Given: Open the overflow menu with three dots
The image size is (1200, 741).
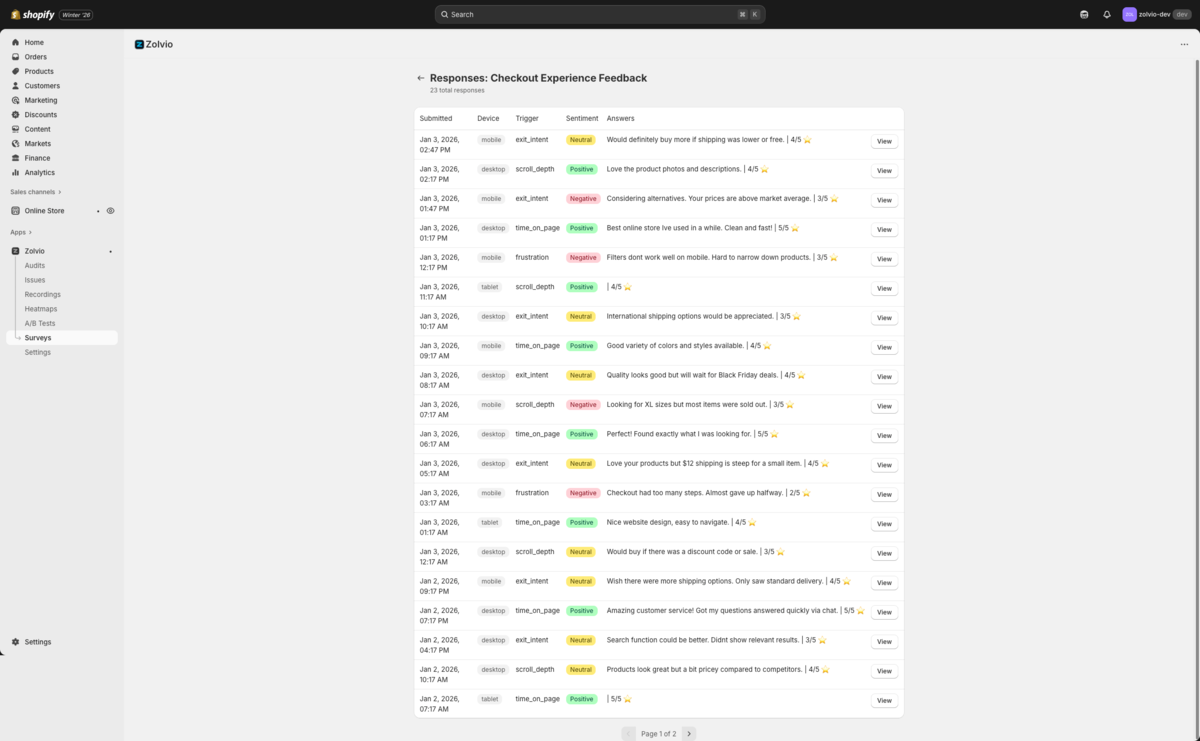Looking at the screenshot, I should tap(1184, 44).
